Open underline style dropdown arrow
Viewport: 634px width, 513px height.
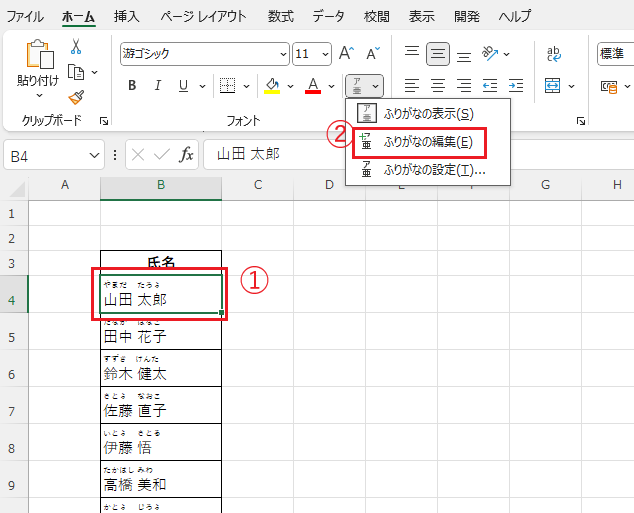203,86
